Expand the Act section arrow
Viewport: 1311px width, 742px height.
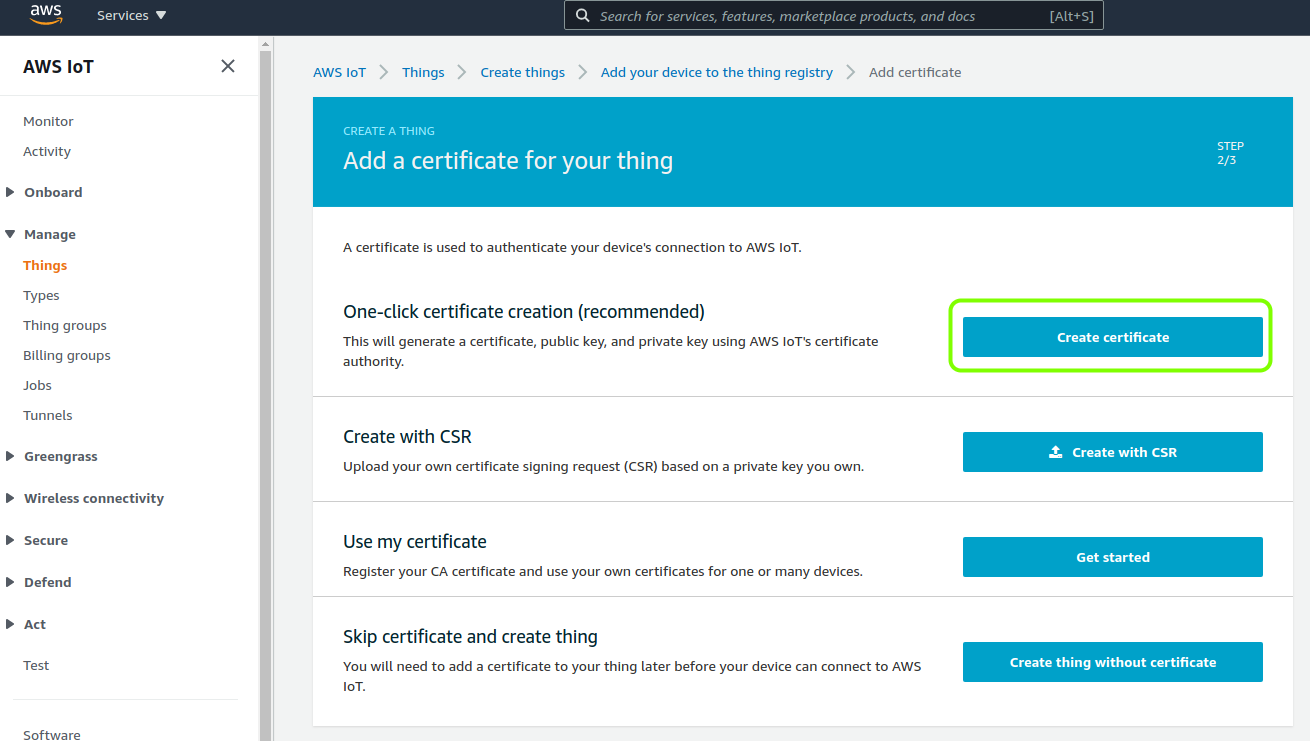pos(11,624)
